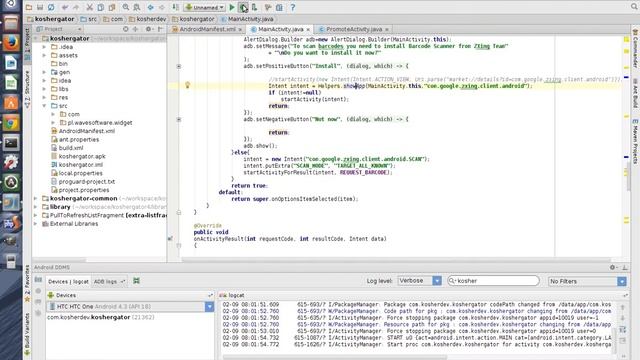Close the PromoteActivity.java tab
The height and width of the screenshot is (360, 640).
pos(387,29)
